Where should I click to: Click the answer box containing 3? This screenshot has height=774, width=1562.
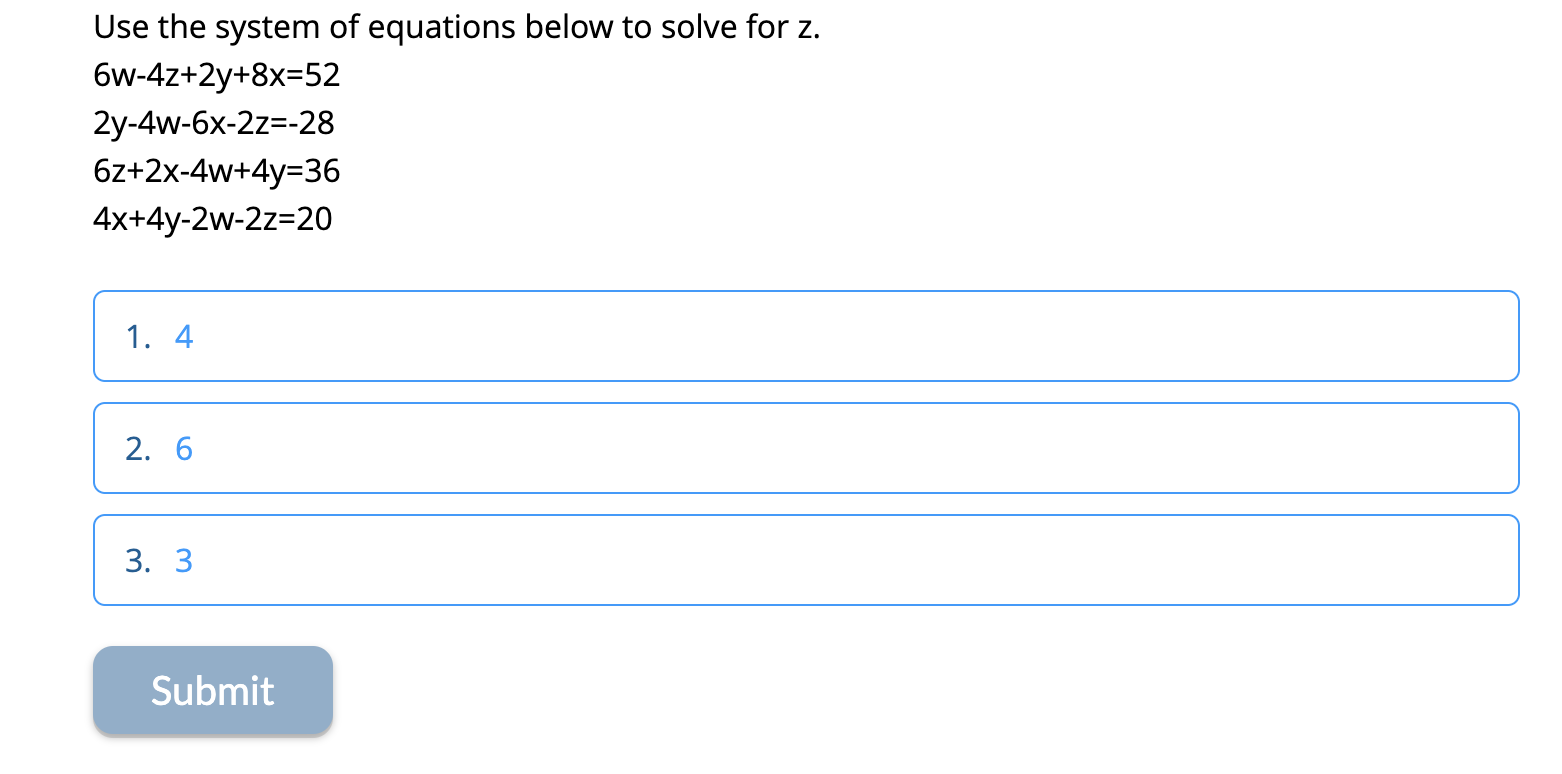click(700, 560)
